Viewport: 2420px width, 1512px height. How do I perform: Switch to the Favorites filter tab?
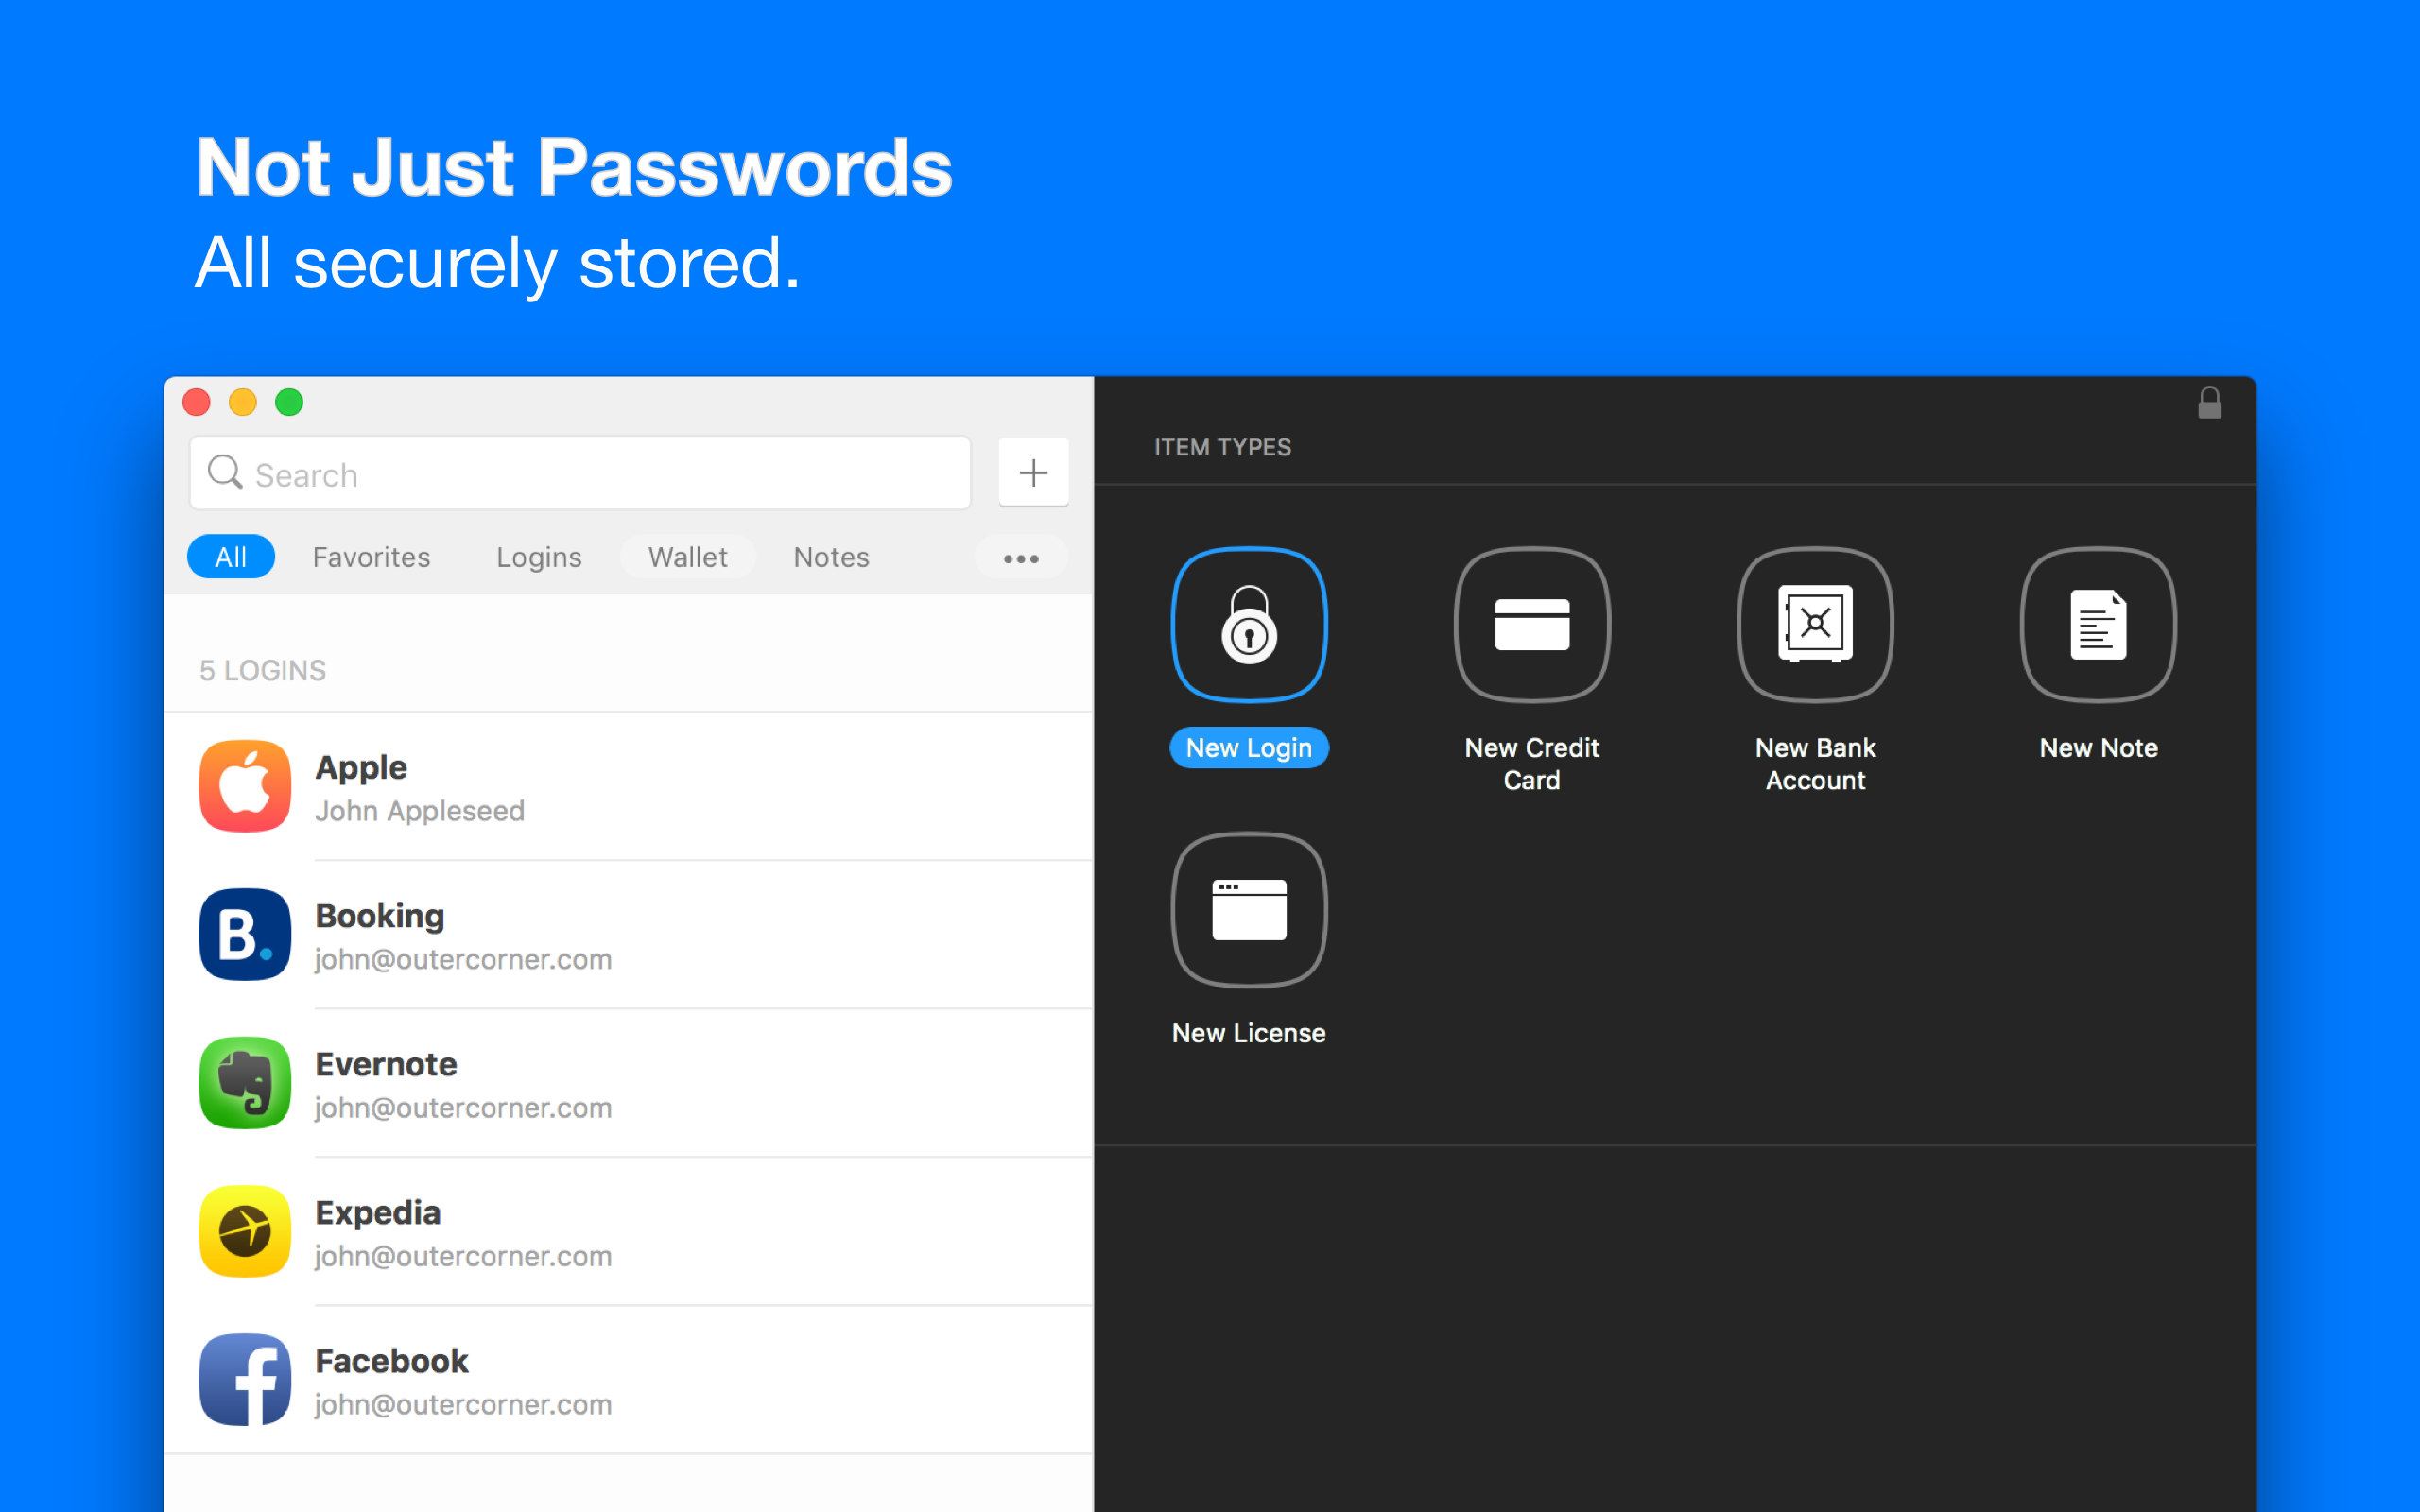(x=371, y=557)
